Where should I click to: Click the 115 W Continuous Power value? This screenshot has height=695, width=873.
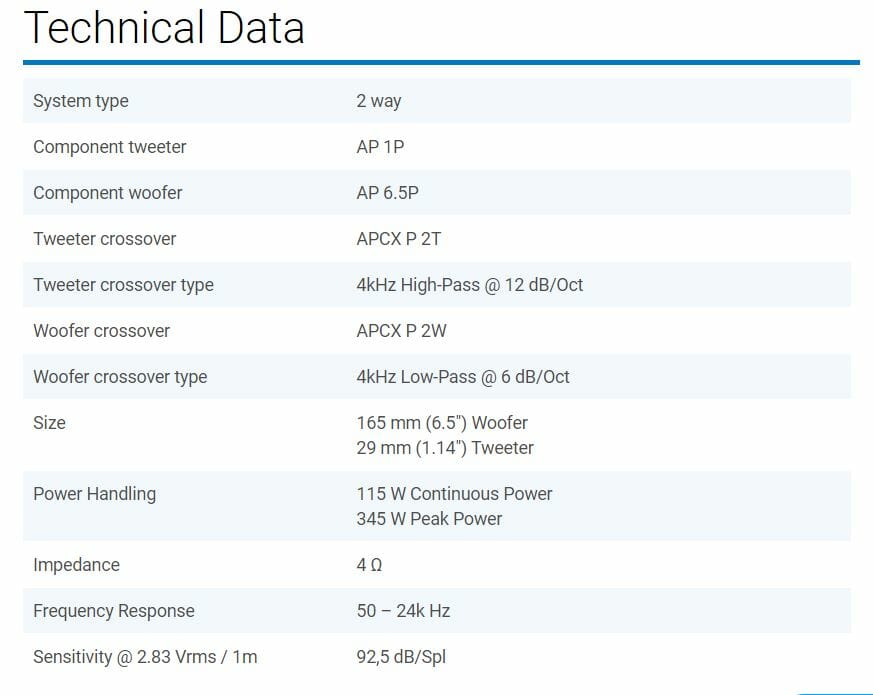(x=454, y=494)
